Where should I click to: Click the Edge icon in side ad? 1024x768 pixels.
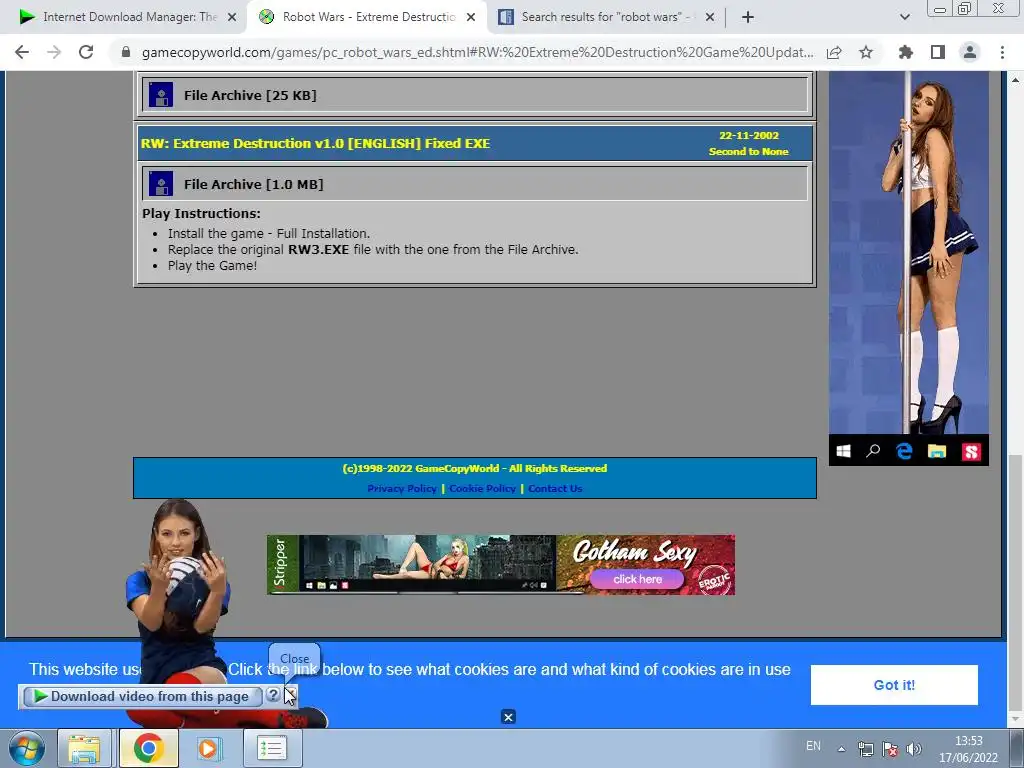[904, 451]
